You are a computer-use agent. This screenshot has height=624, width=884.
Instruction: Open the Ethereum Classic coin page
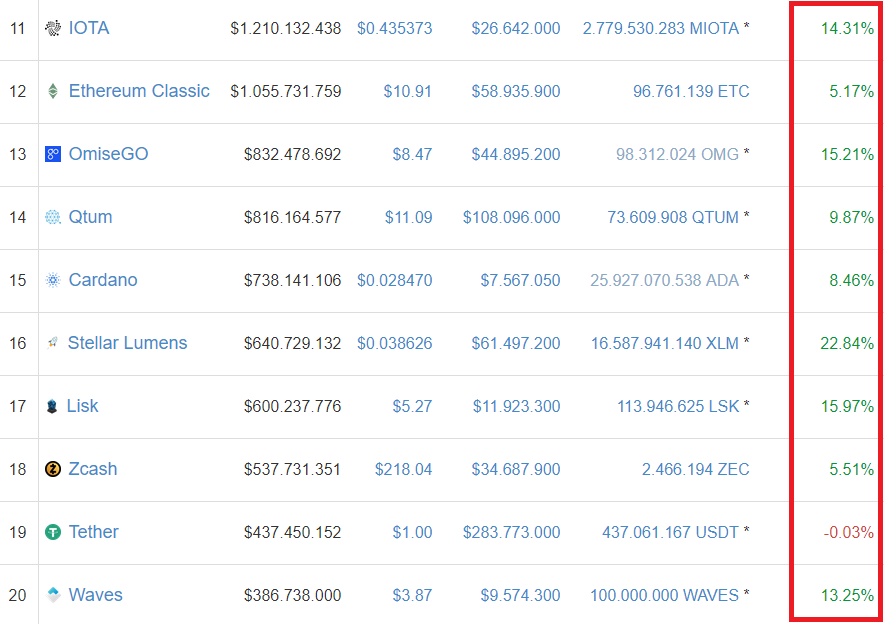pos(139,91)
